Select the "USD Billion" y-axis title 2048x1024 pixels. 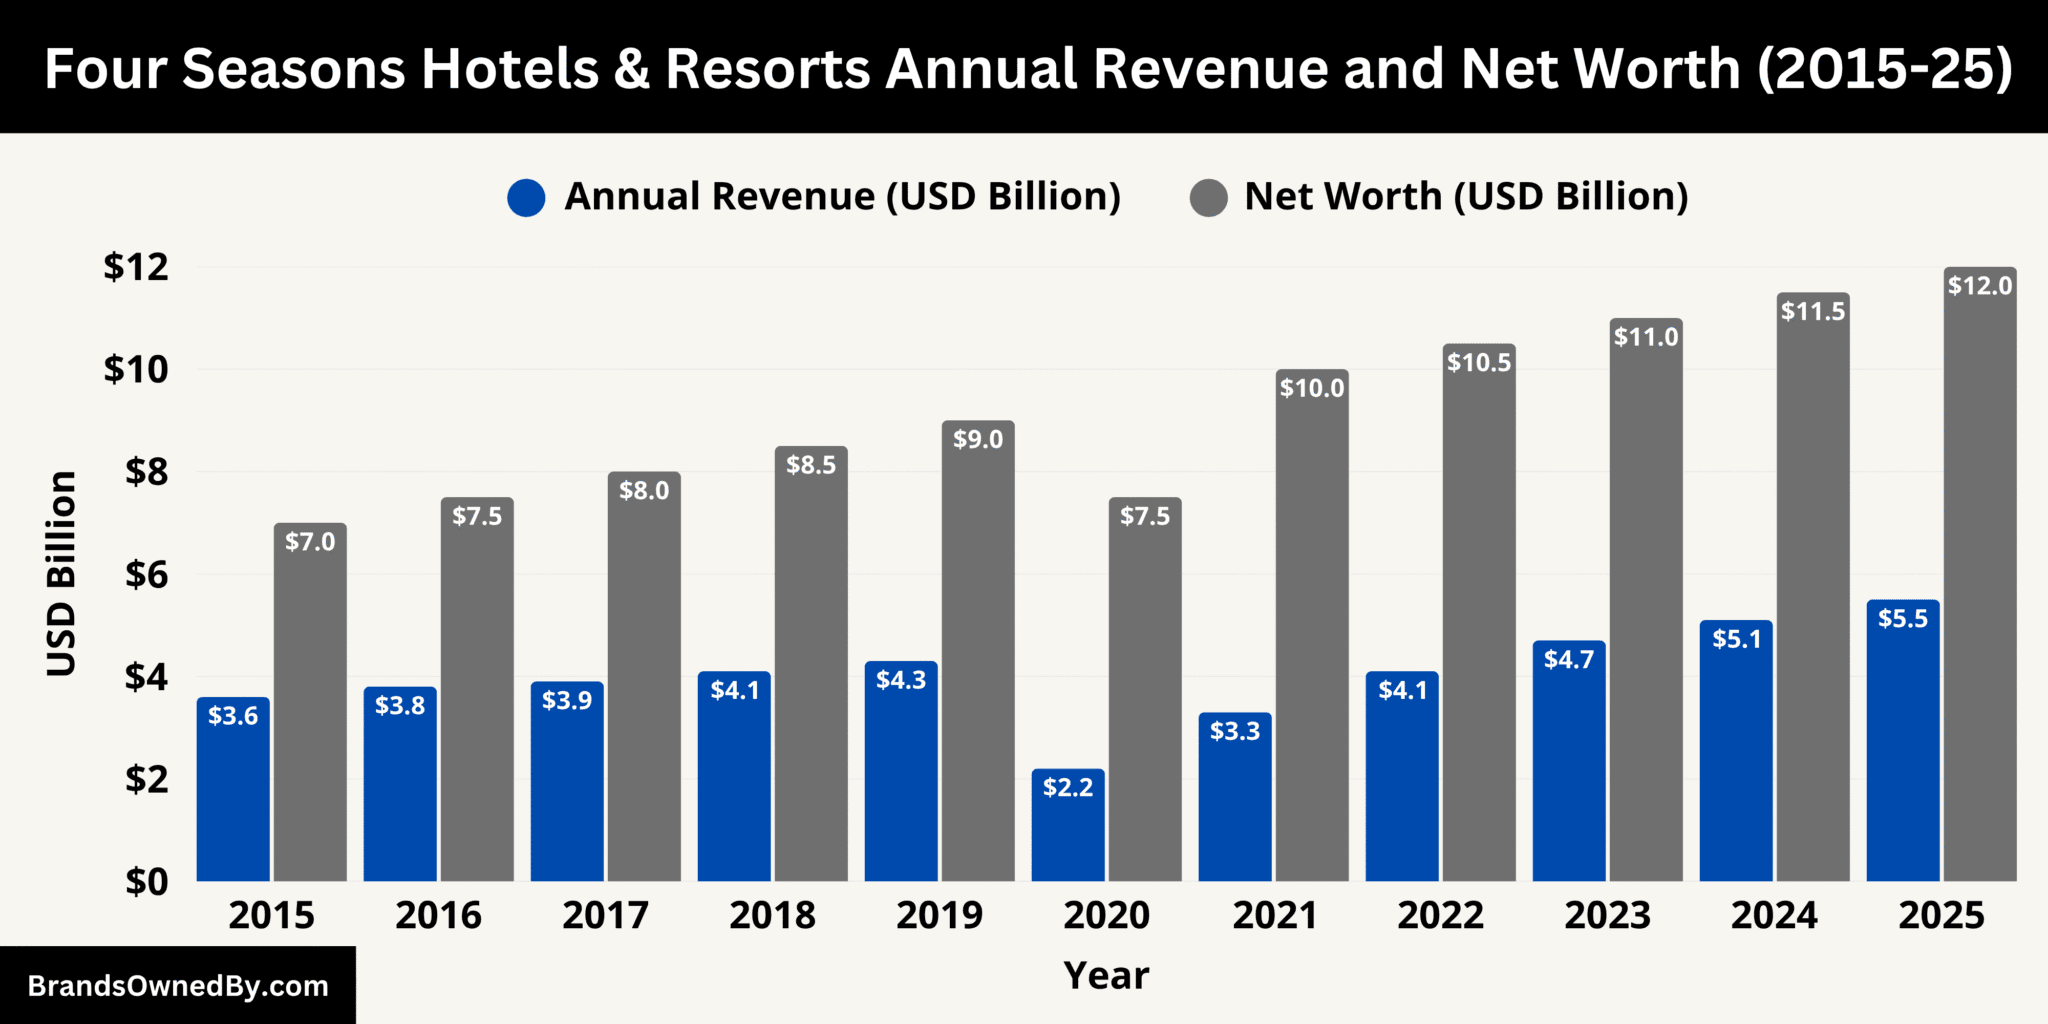[61, 574]
